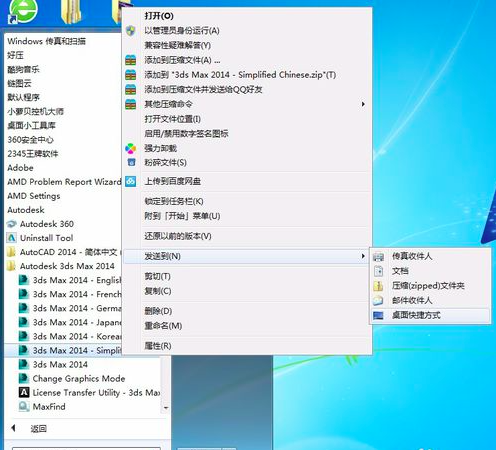496x450 pixels.
Task: Open 酷狗音乐 in programs list
Action: pyautogui.click(x=23, y=69)
